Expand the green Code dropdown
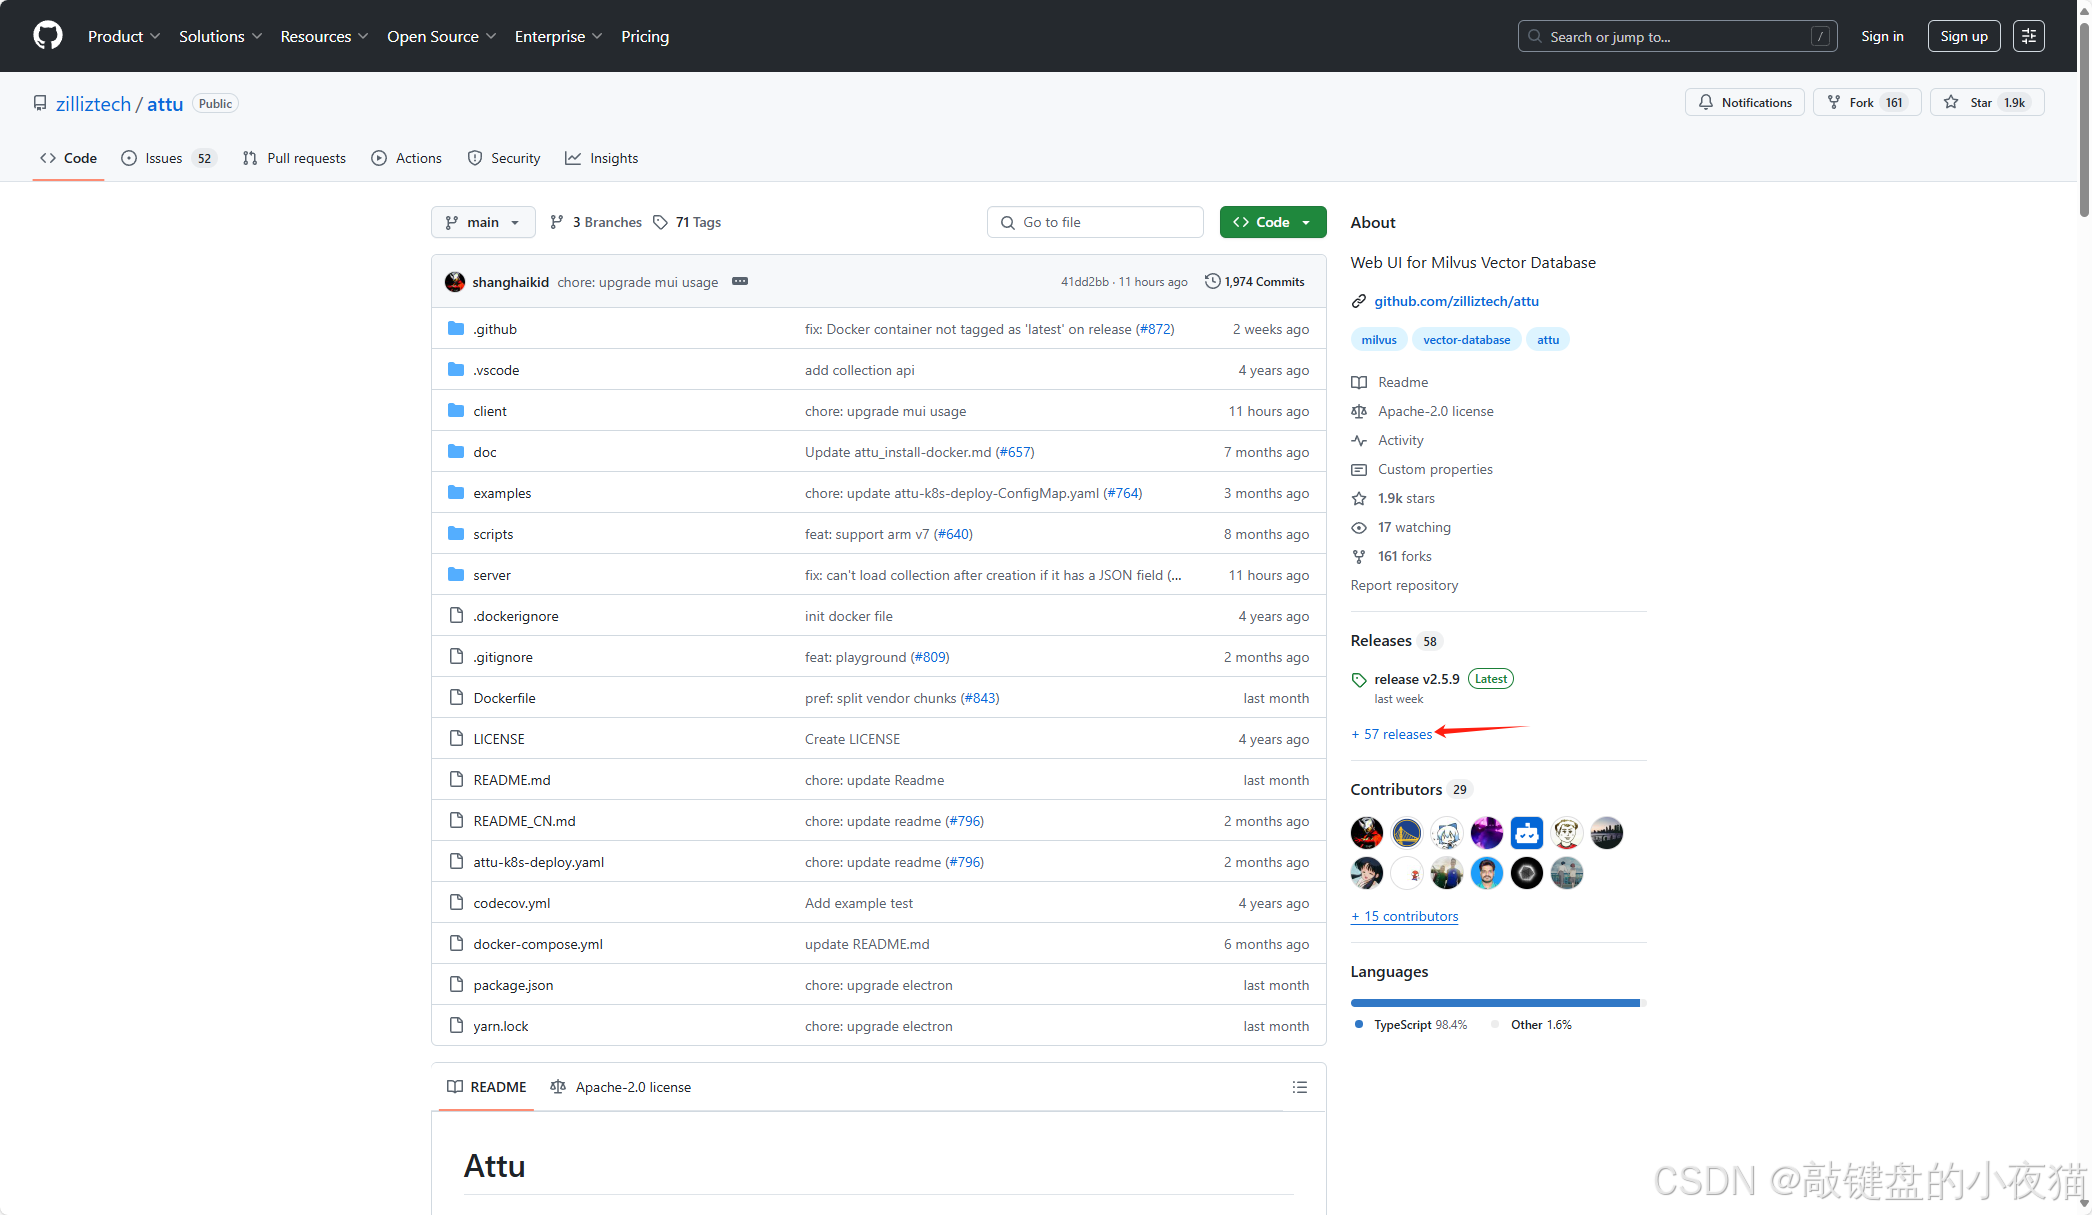 click(1272, 222)
